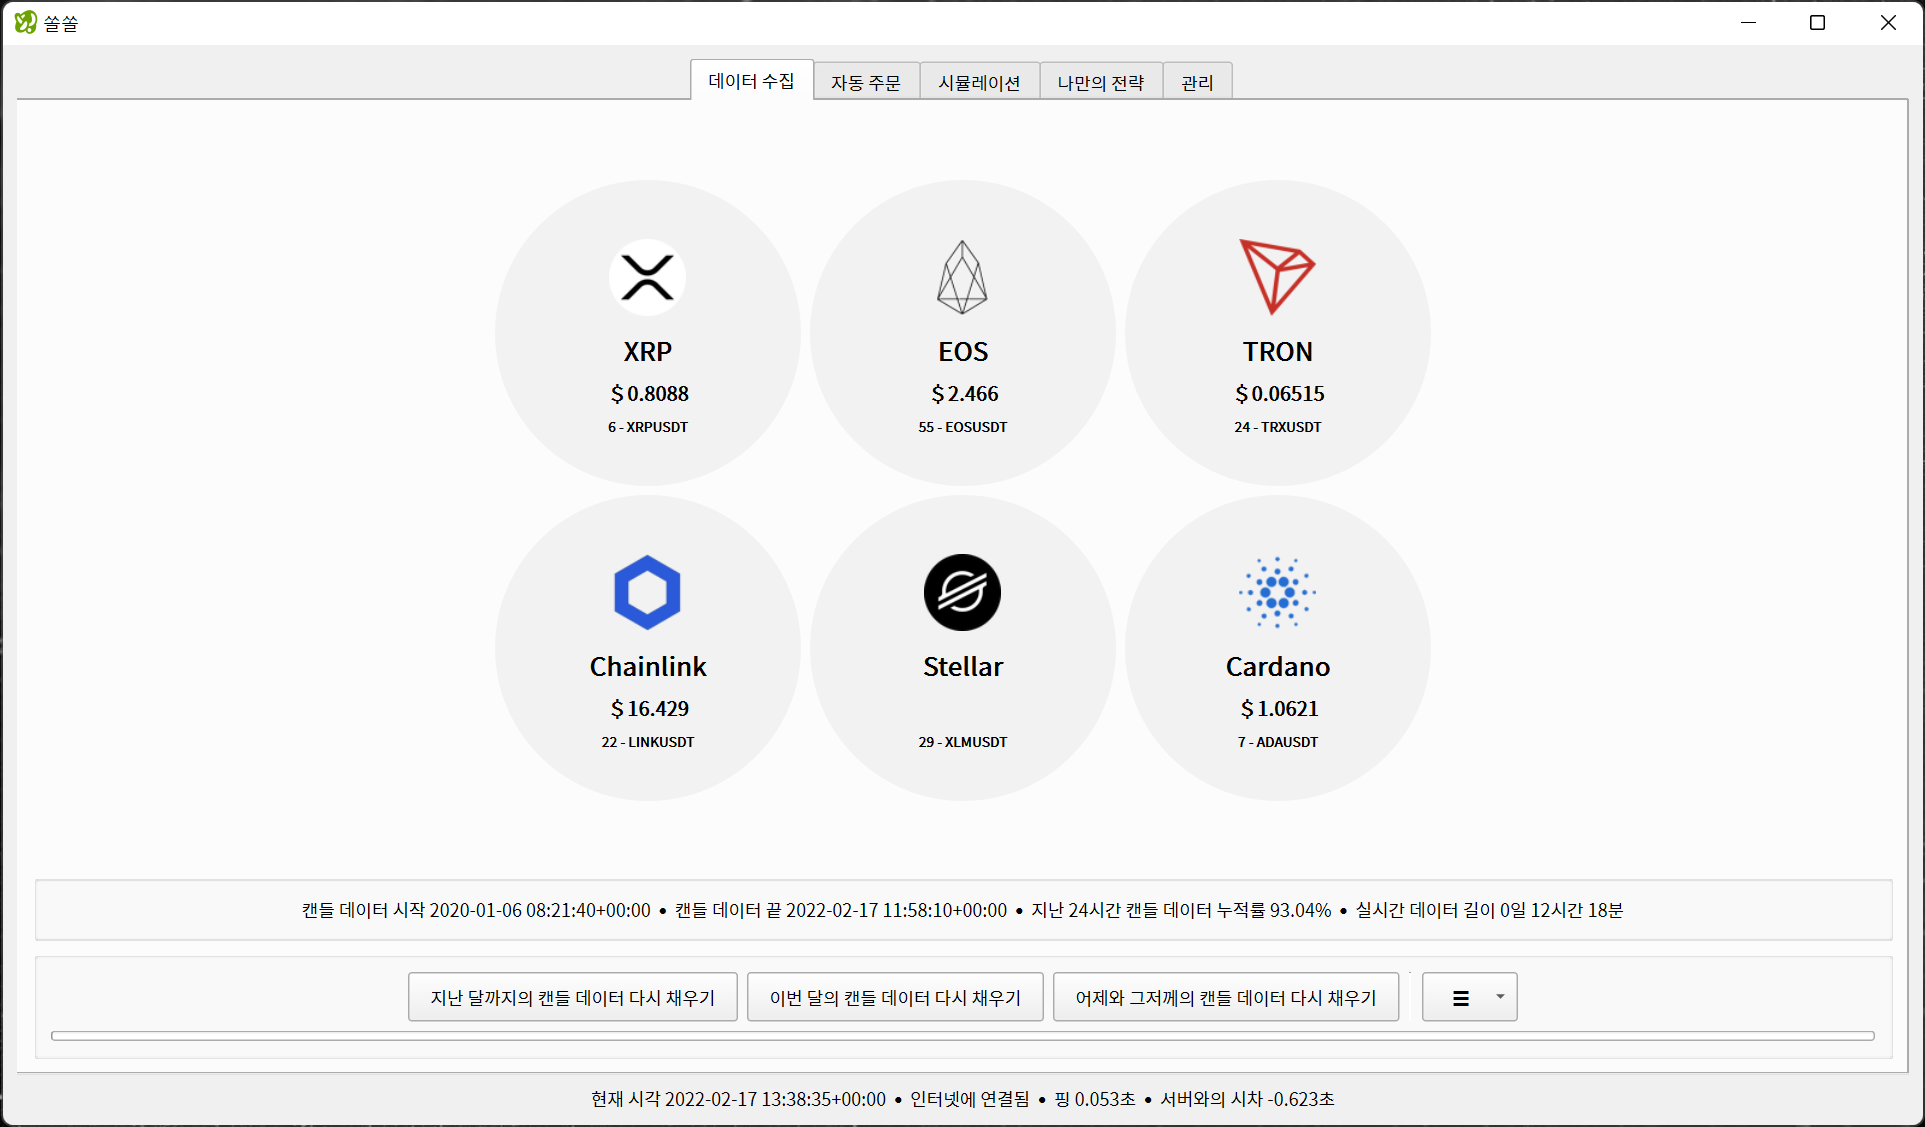
Task: Click the 인터넷에 연결됨 status text
Action: (969, 1099)
